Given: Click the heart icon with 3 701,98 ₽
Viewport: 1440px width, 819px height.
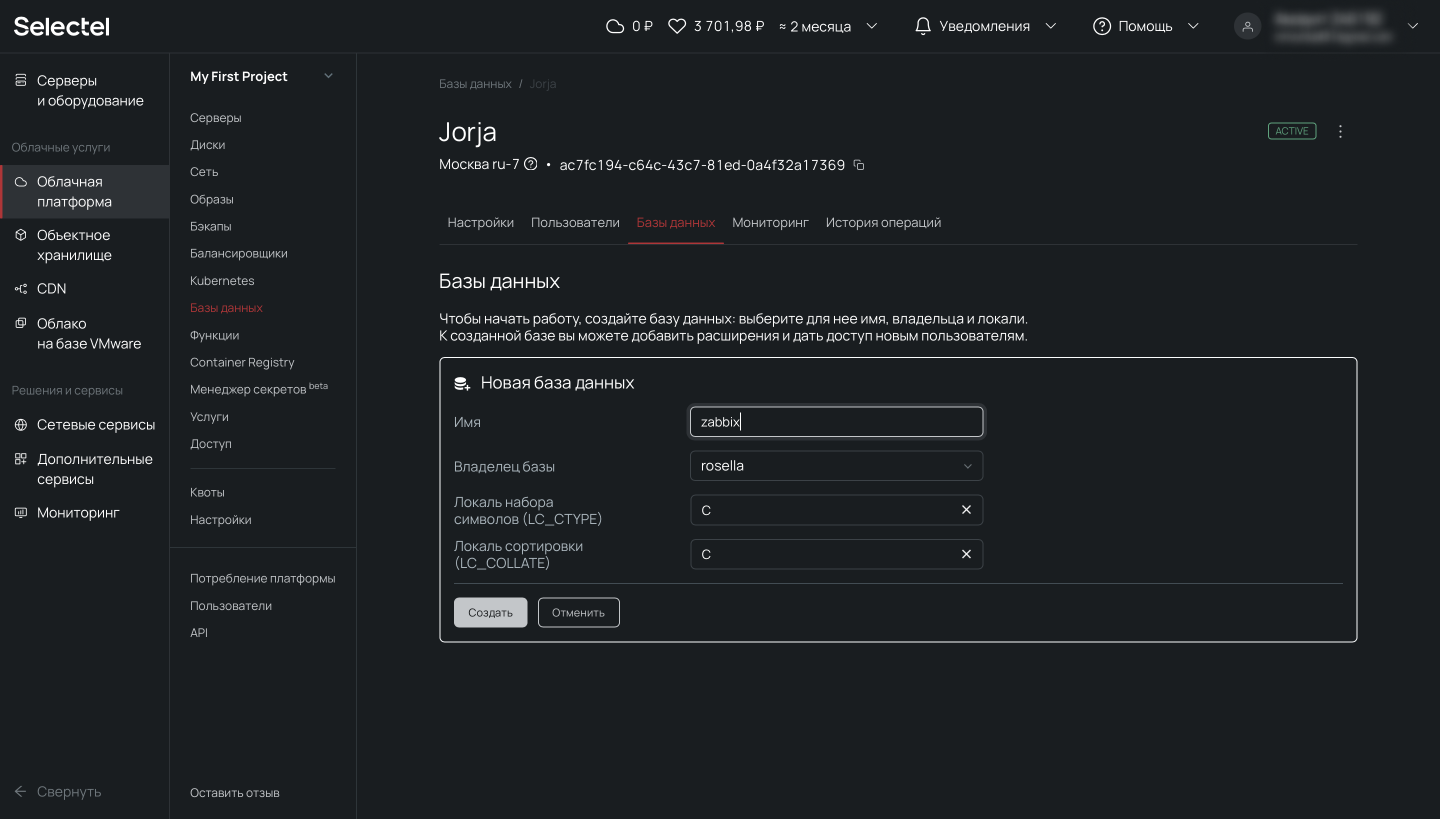Looking at the screenshot, I should [677, 25].
